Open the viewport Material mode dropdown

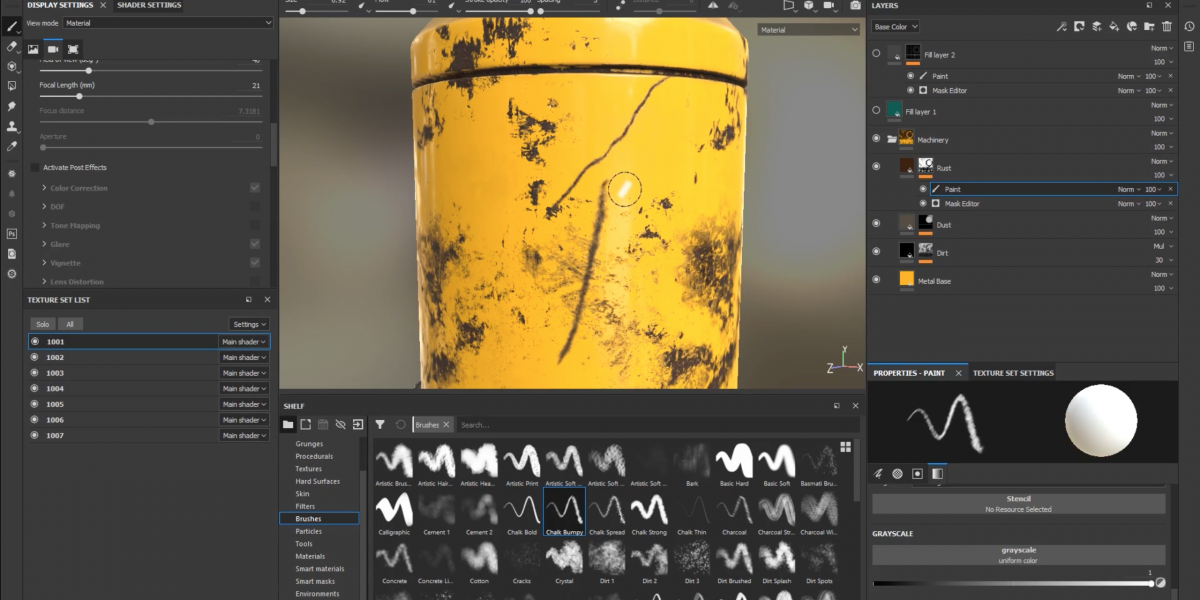808,30
